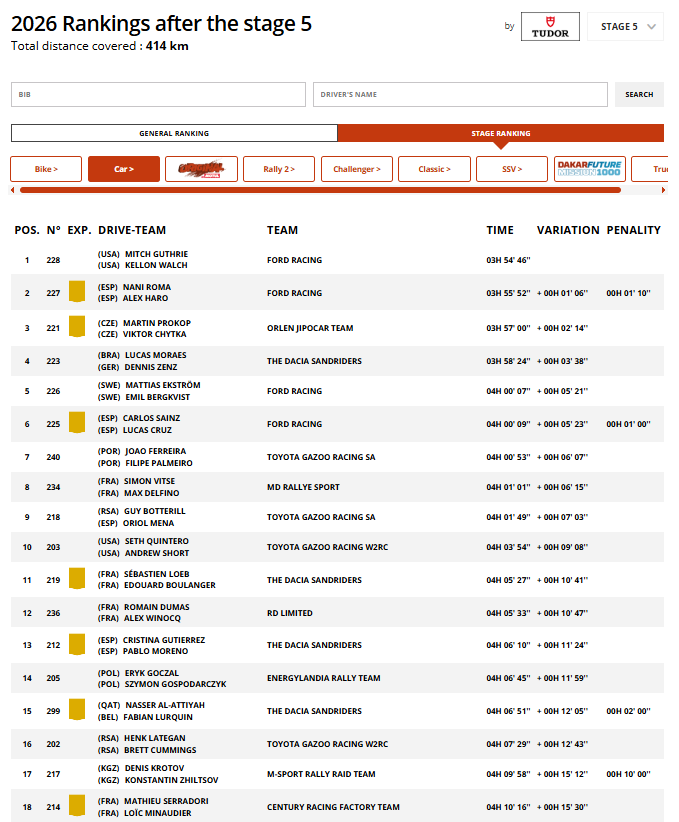This screenshot has width=679, height=822.
Task: Click driver name Henk Lategan
Action: tap(155, 738)
